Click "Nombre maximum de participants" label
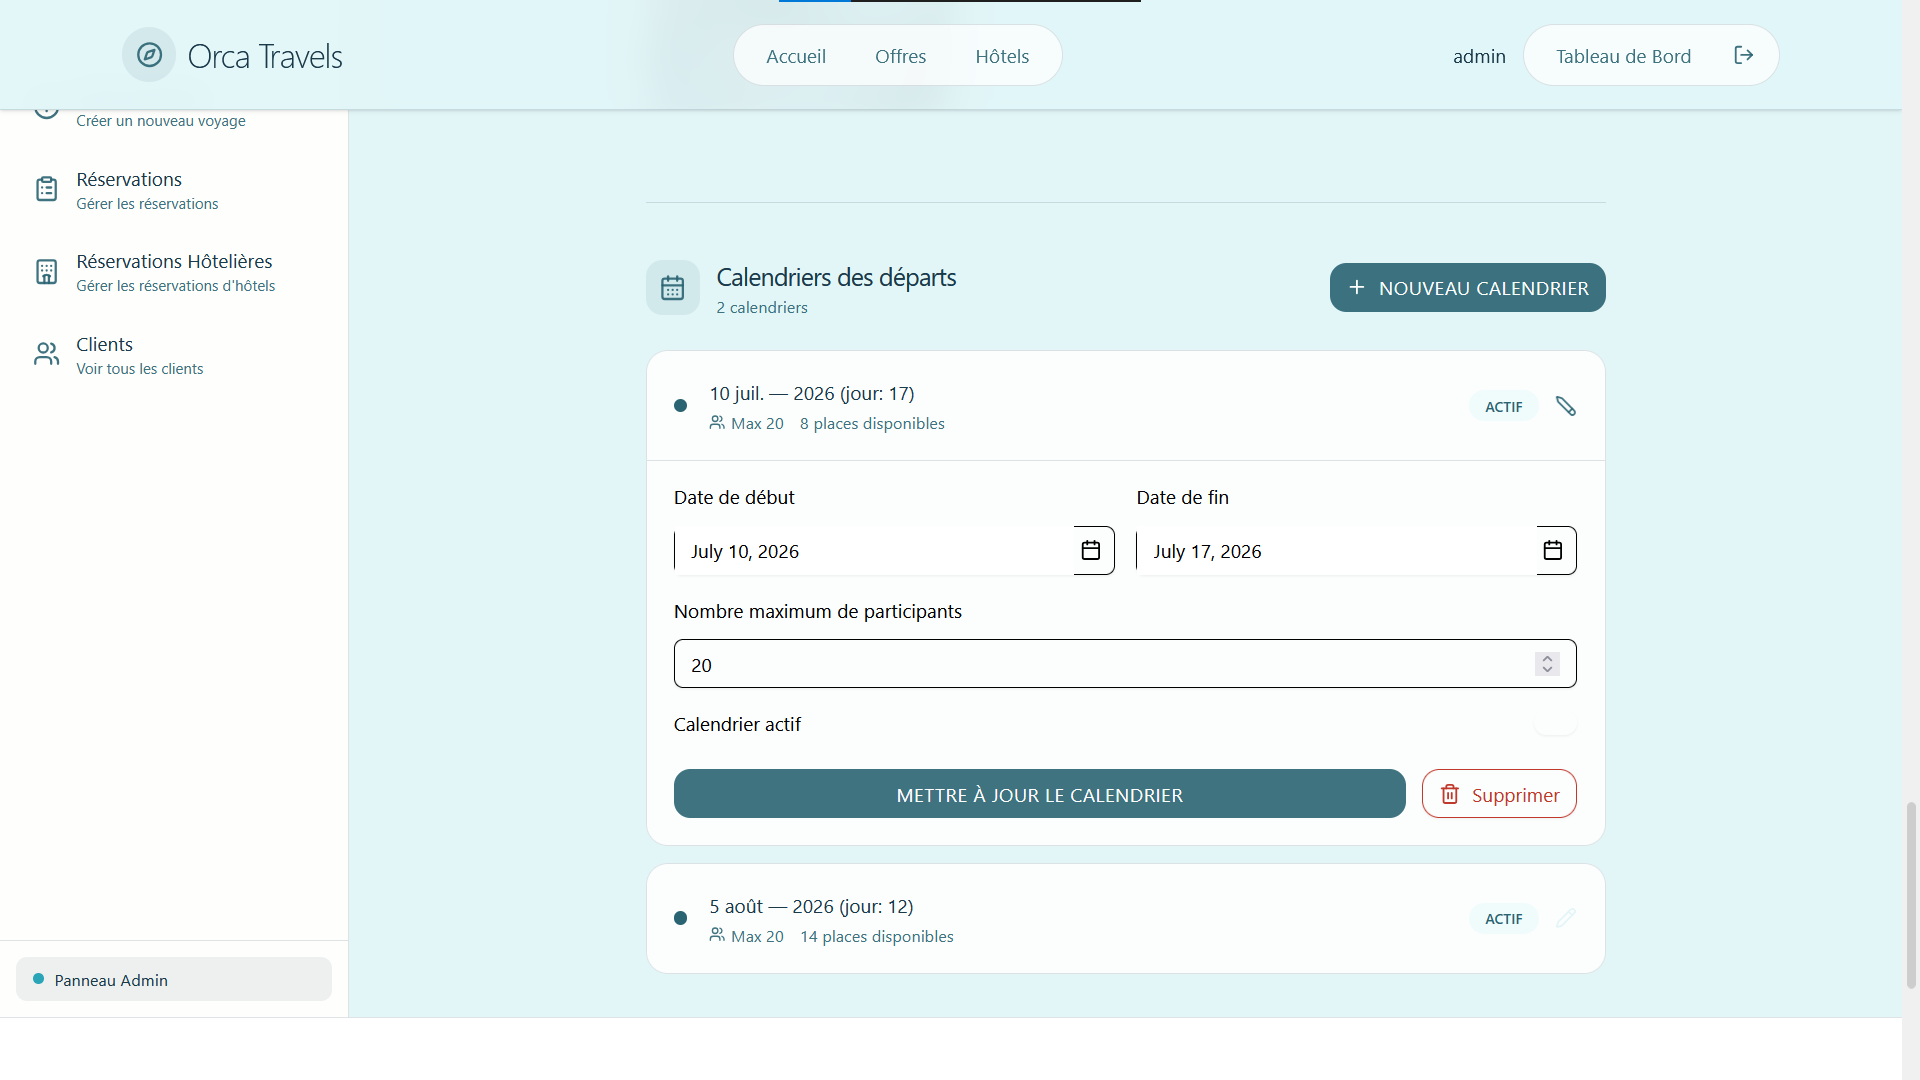Viewport: 1920px width, 1080px height. click(817, 611)
